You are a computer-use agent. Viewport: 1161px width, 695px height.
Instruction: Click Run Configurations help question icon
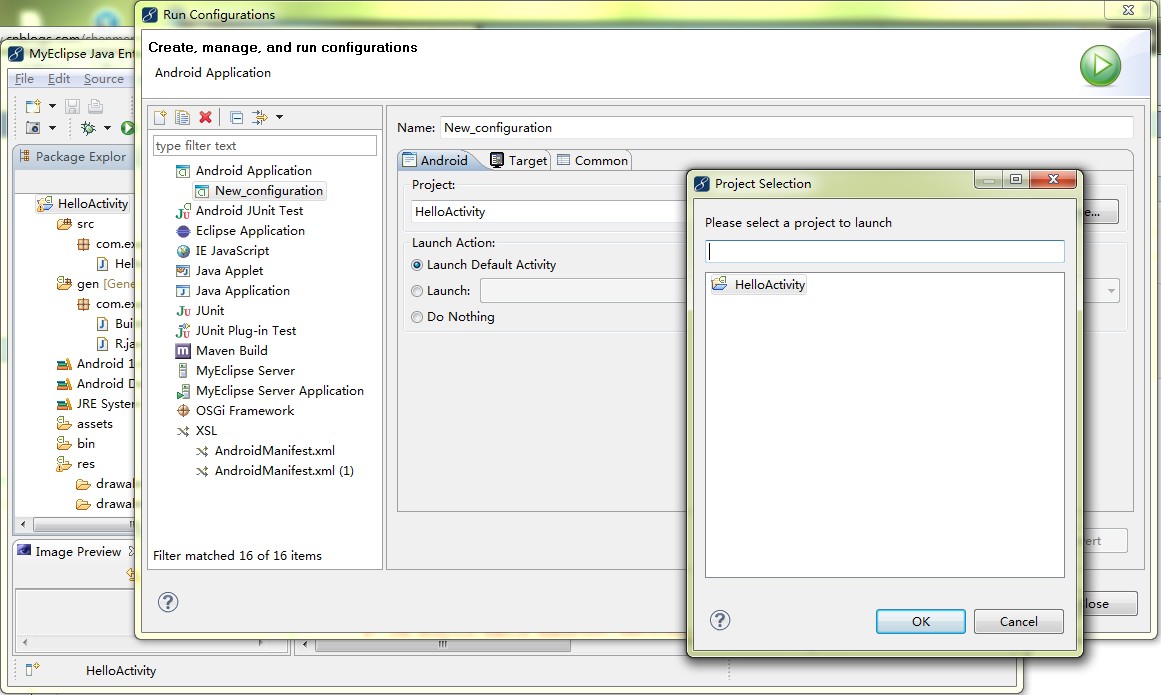[168, 602]
